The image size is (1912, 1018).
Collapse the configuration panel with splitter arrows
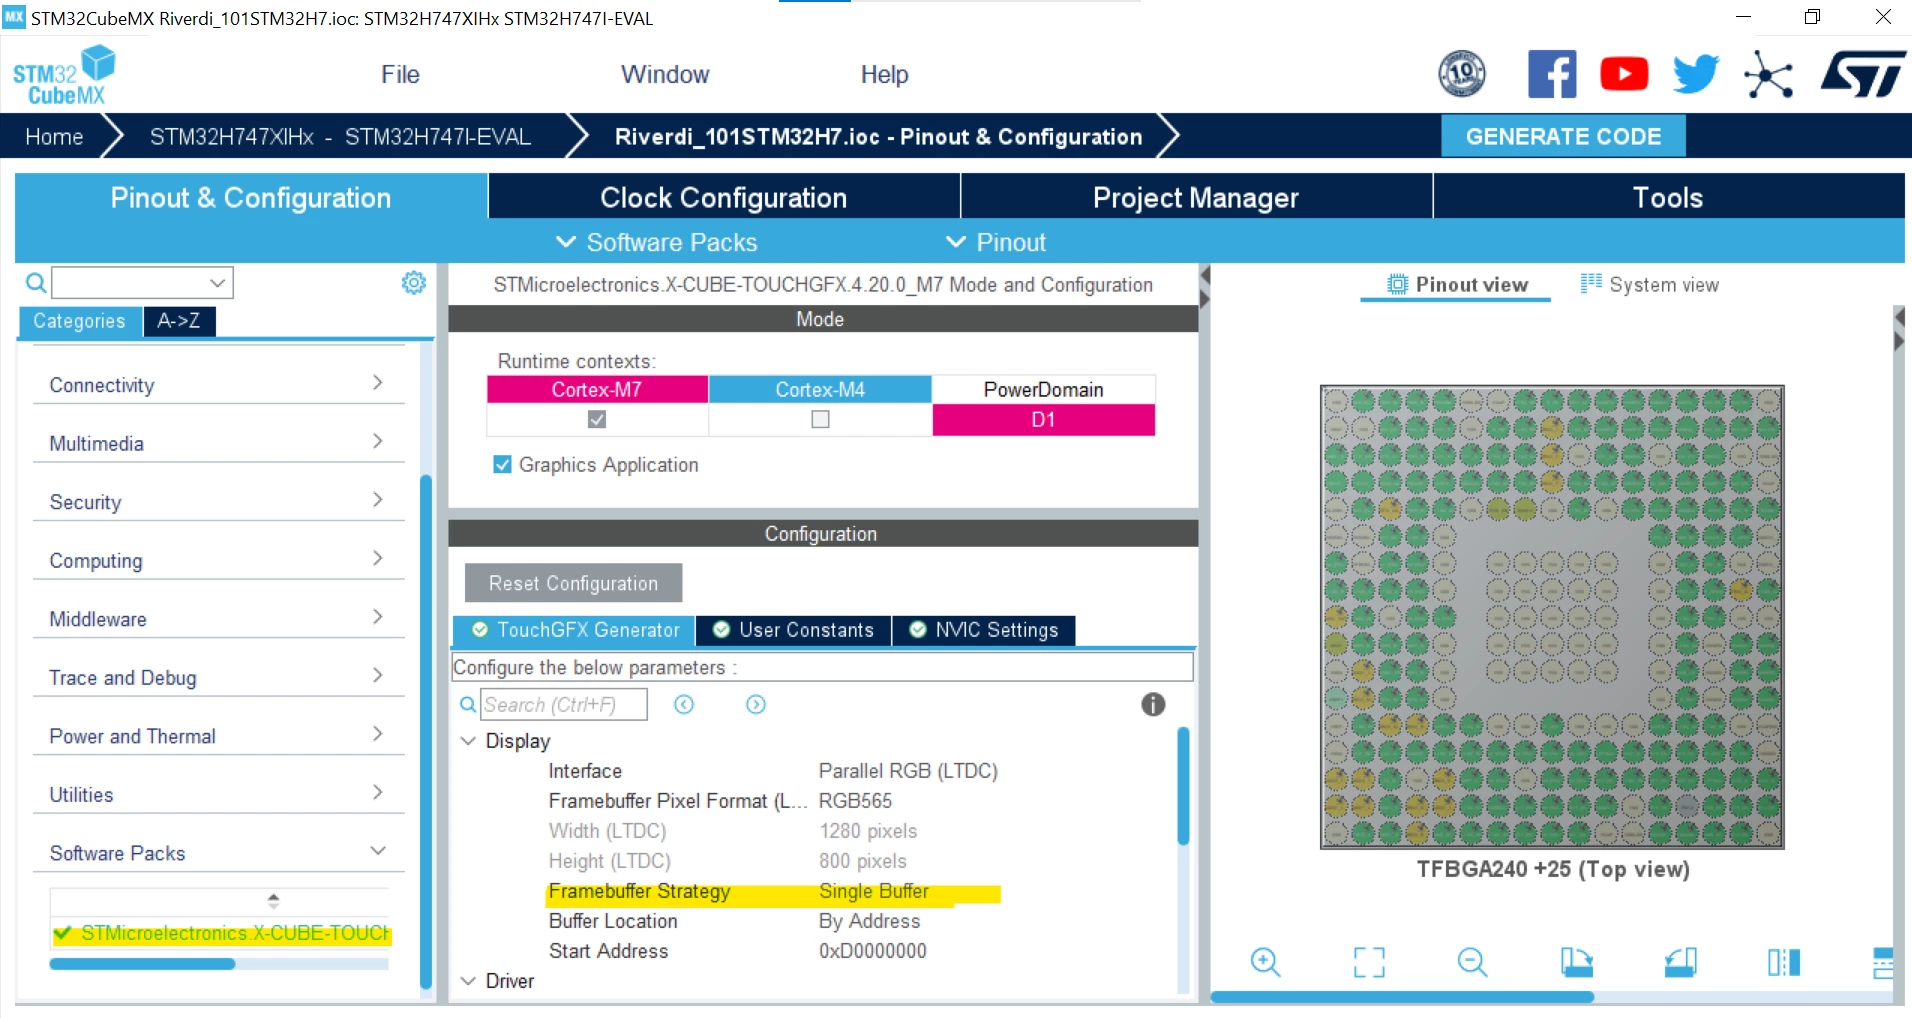[1204, 287]
